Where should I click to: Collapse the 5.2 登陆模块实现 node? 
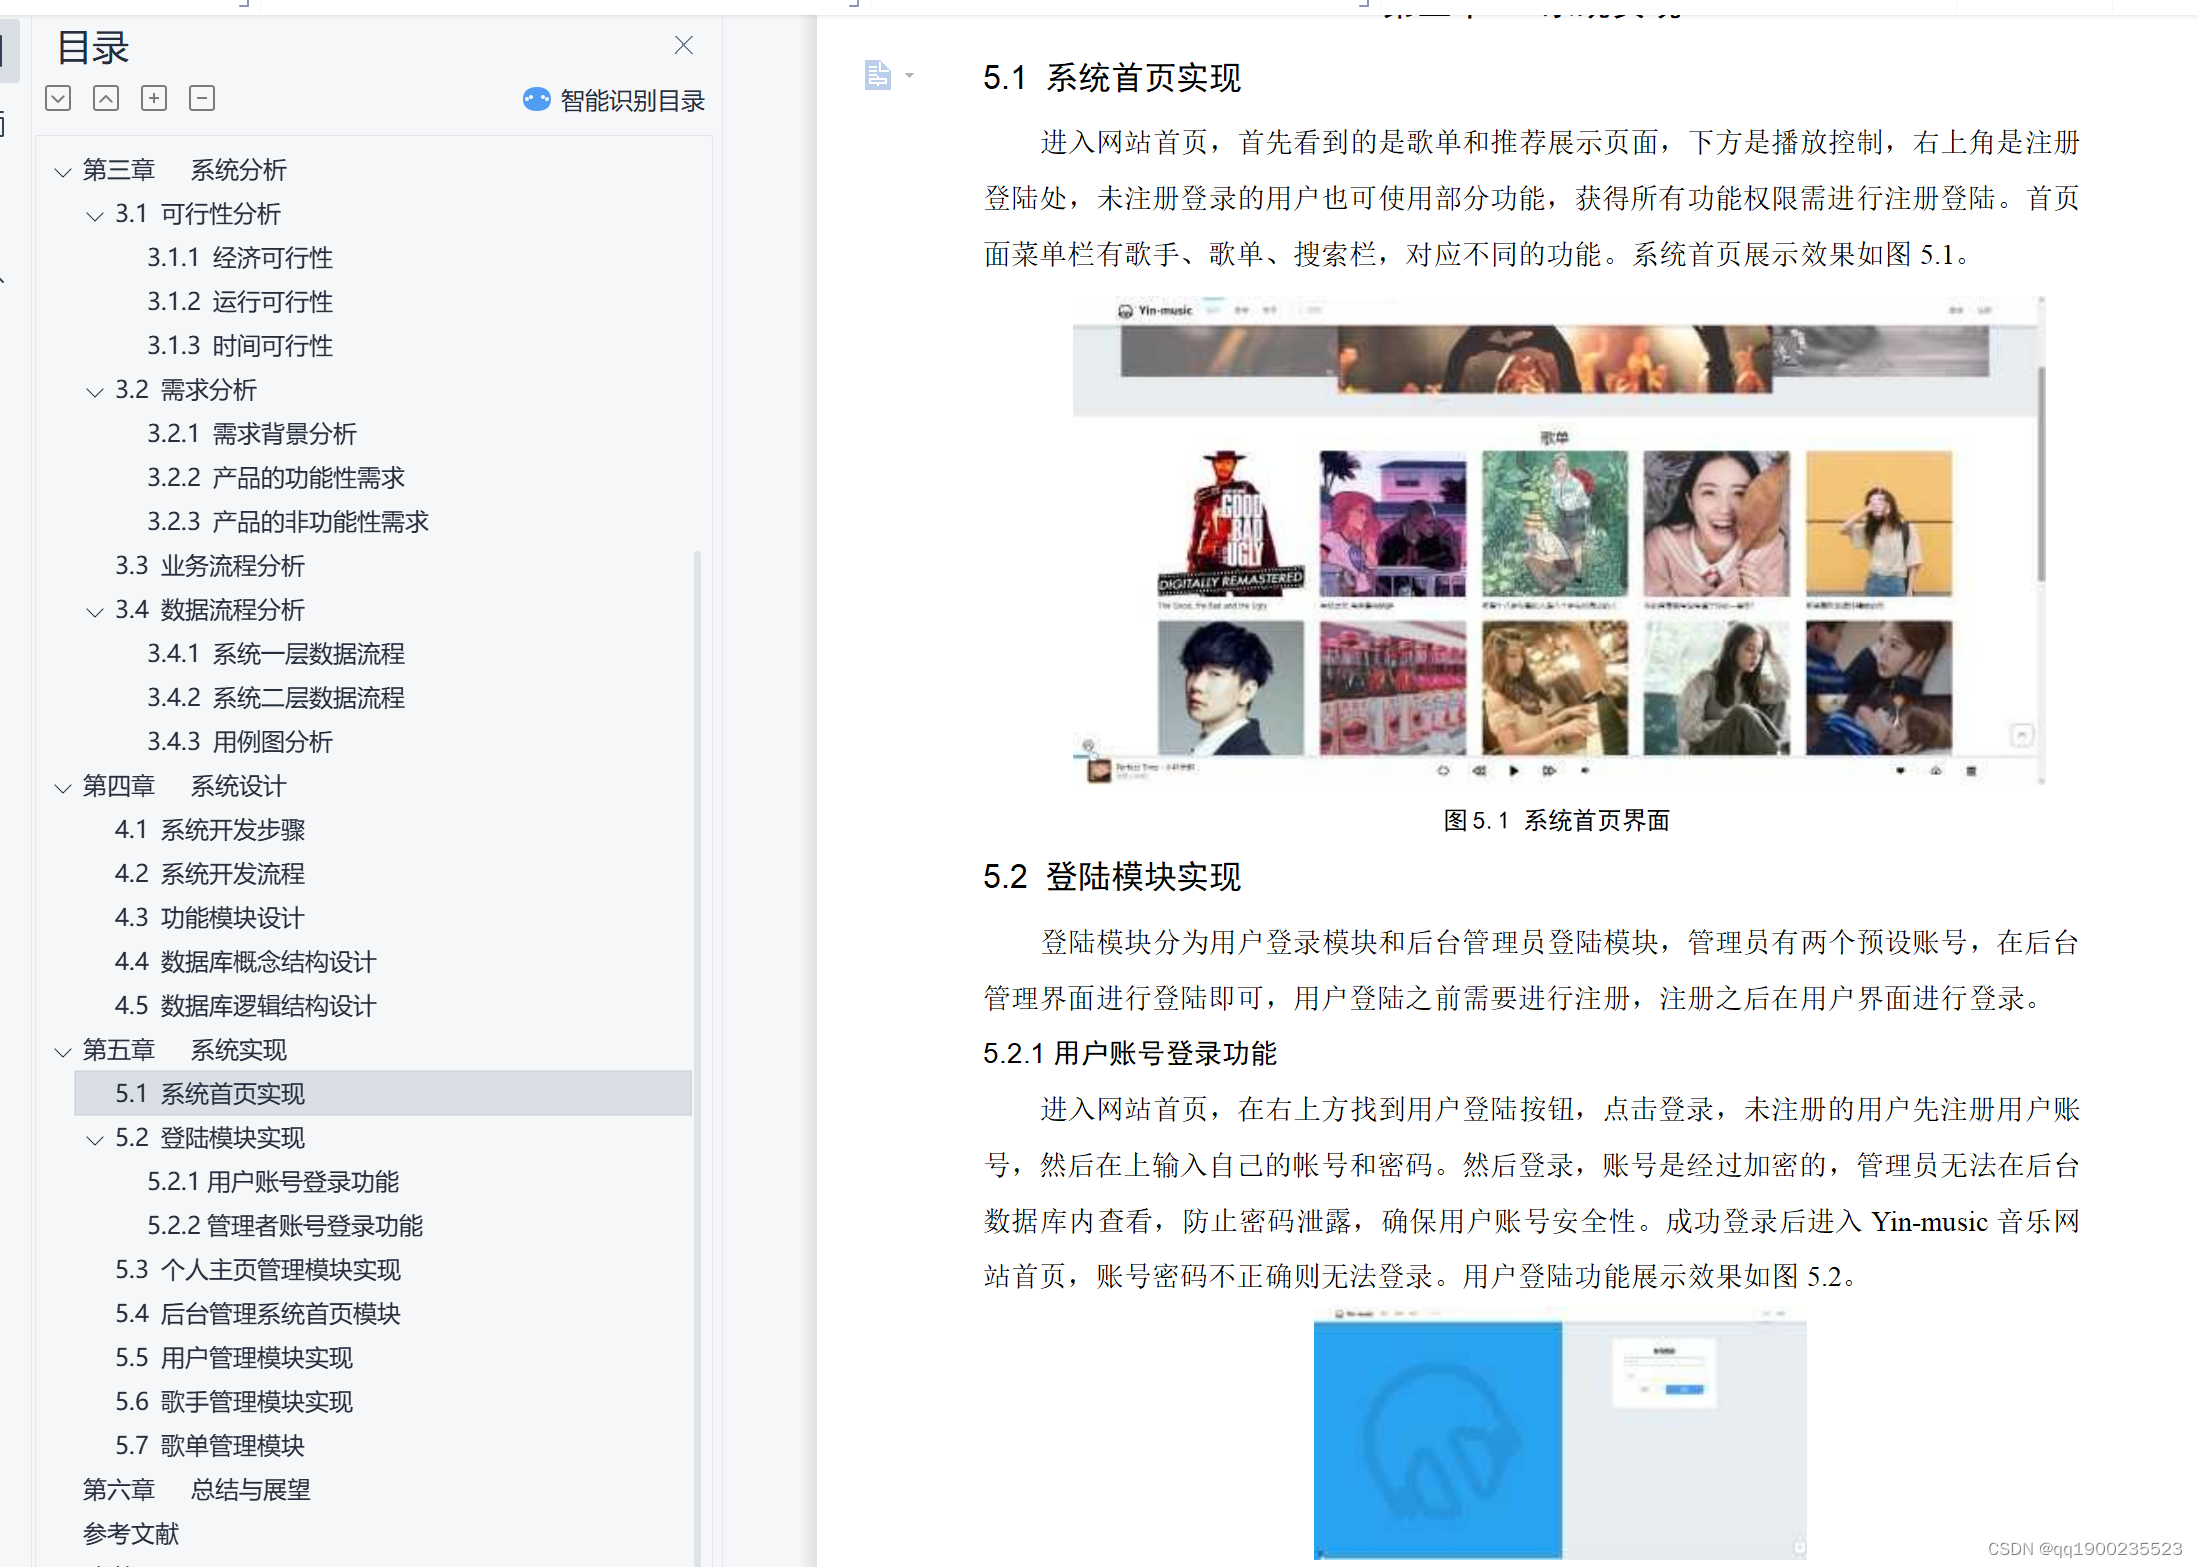point(95,1140)
